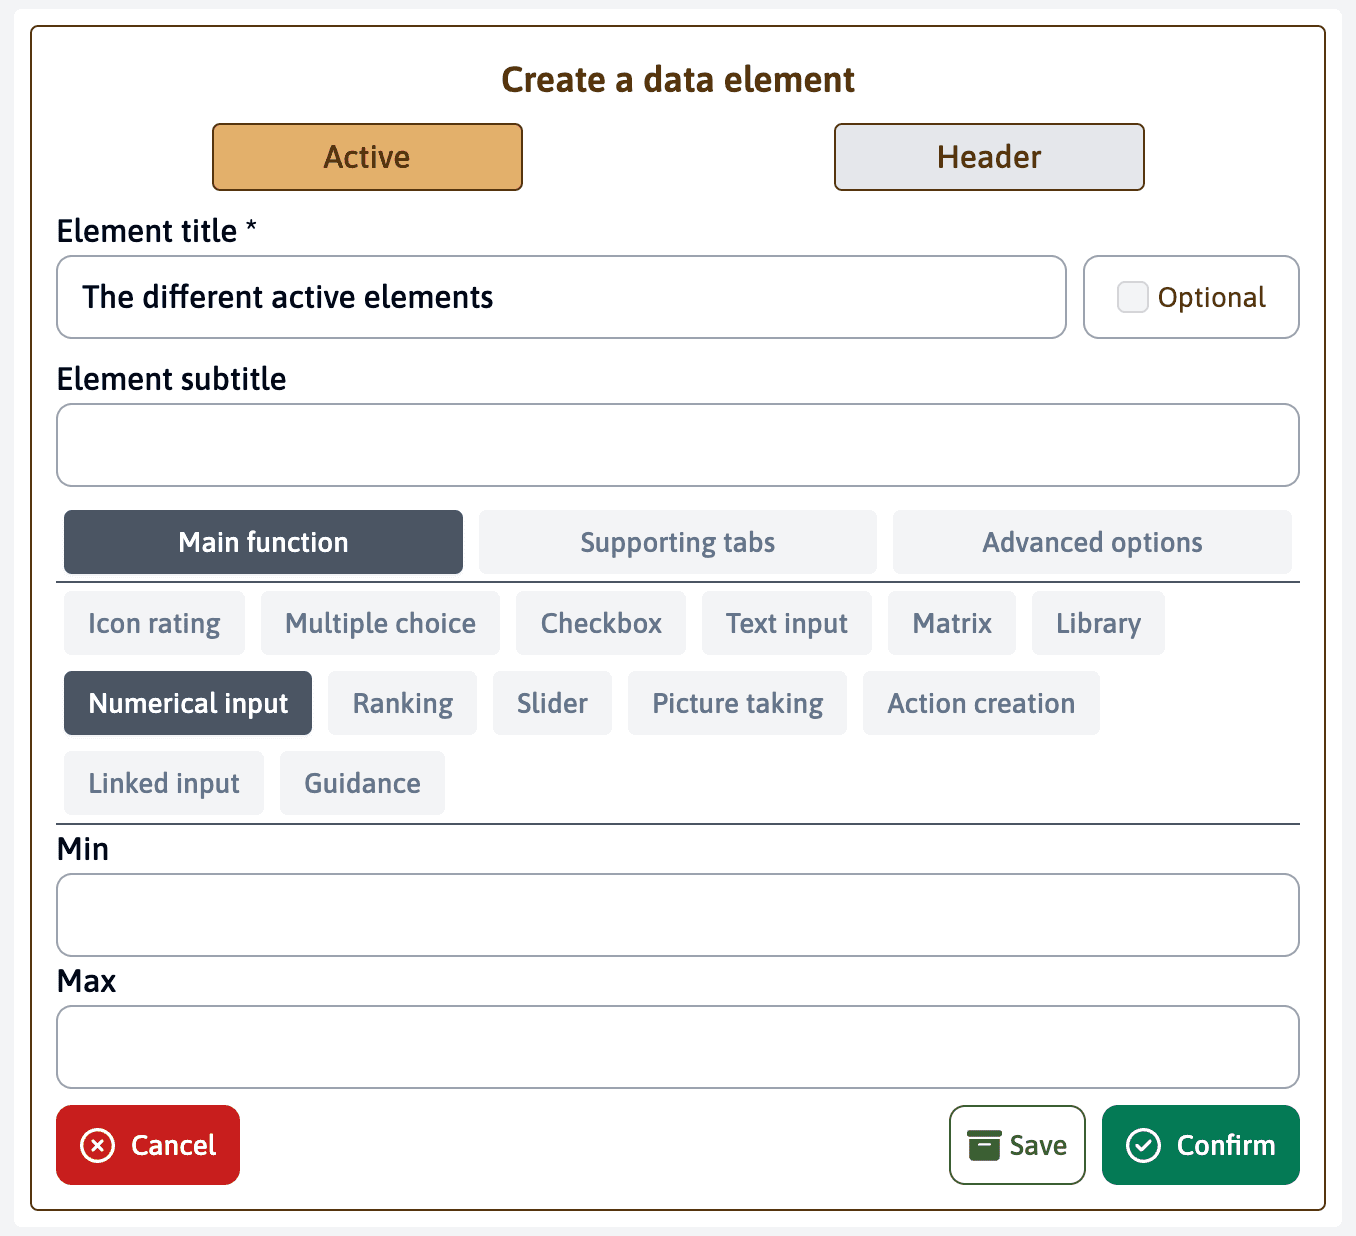
Task: Click the checkmark icon on Confirm
Action: pyautogui.click(x=1143, y=1145)
